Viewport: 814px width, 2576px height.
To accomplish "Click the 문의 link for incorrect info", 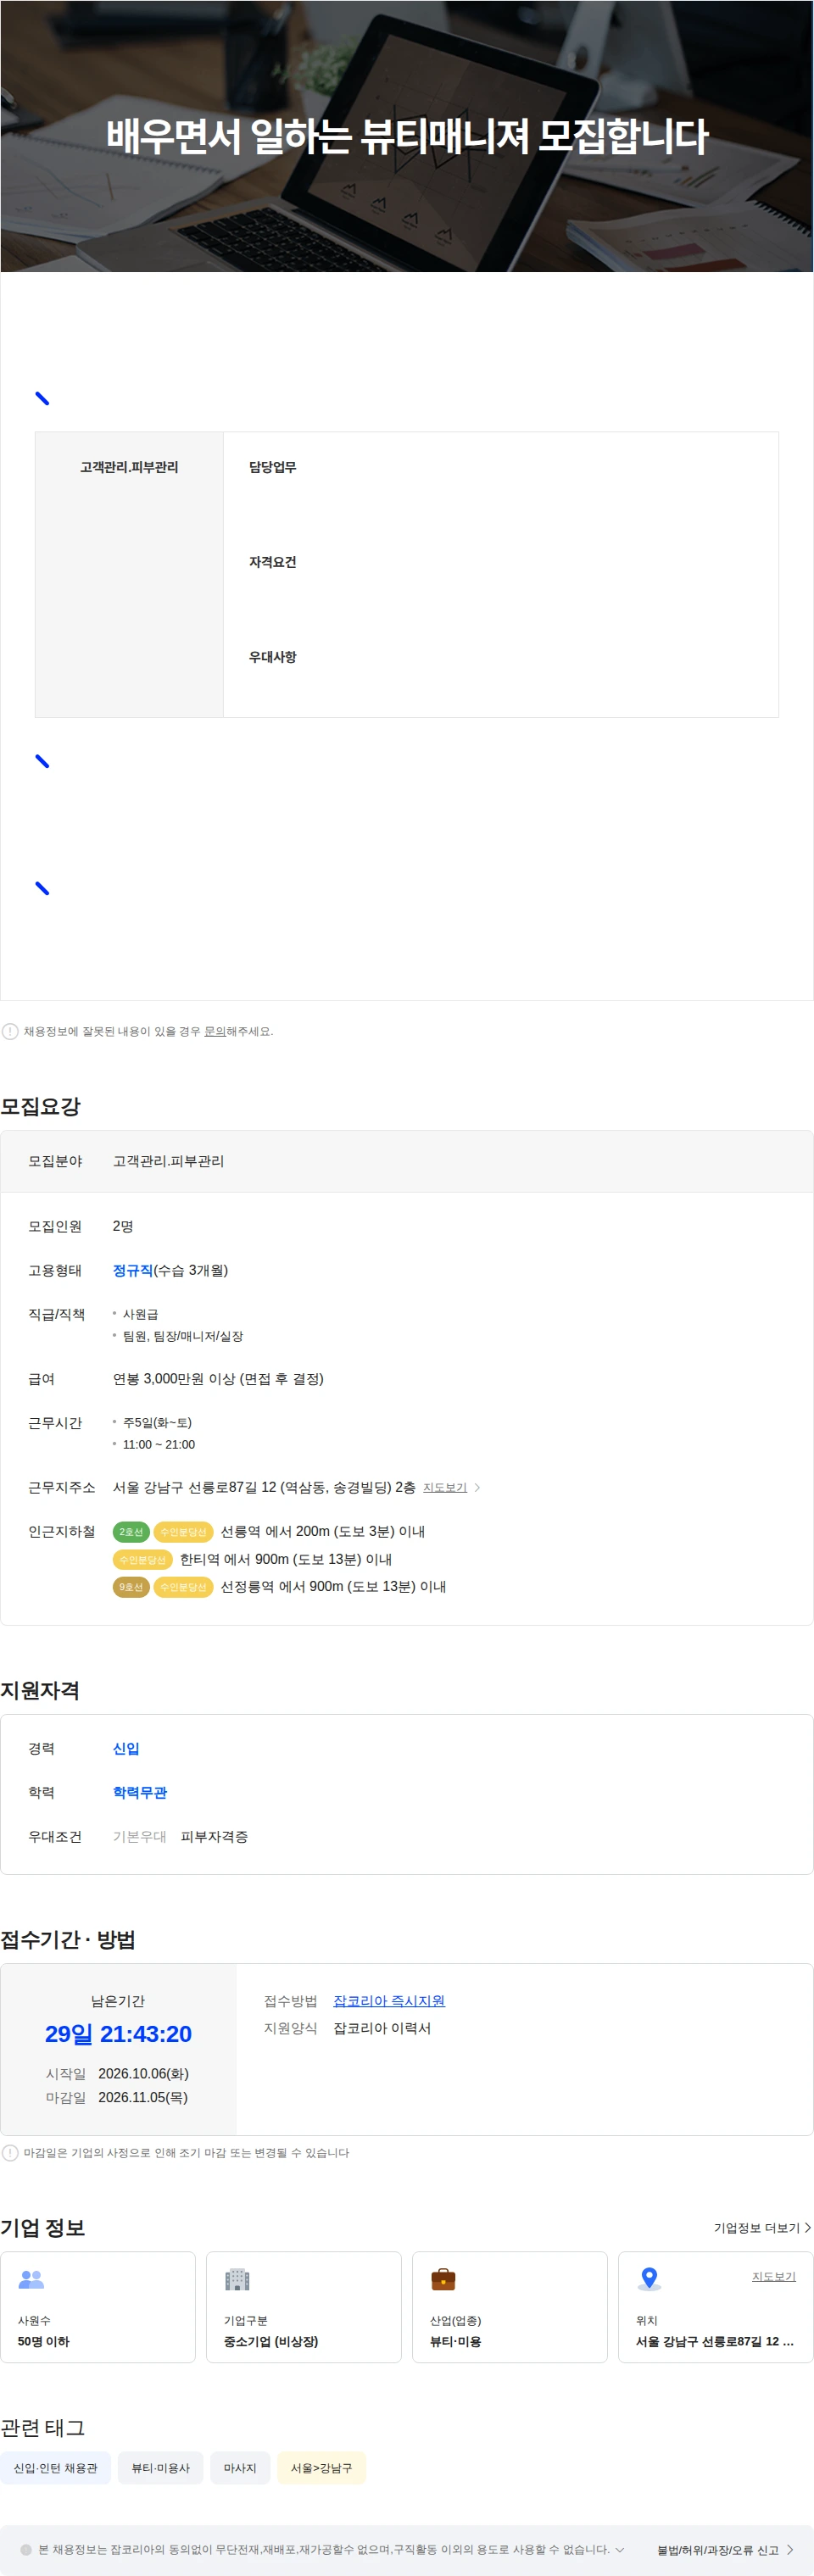I will [214, 1031].
